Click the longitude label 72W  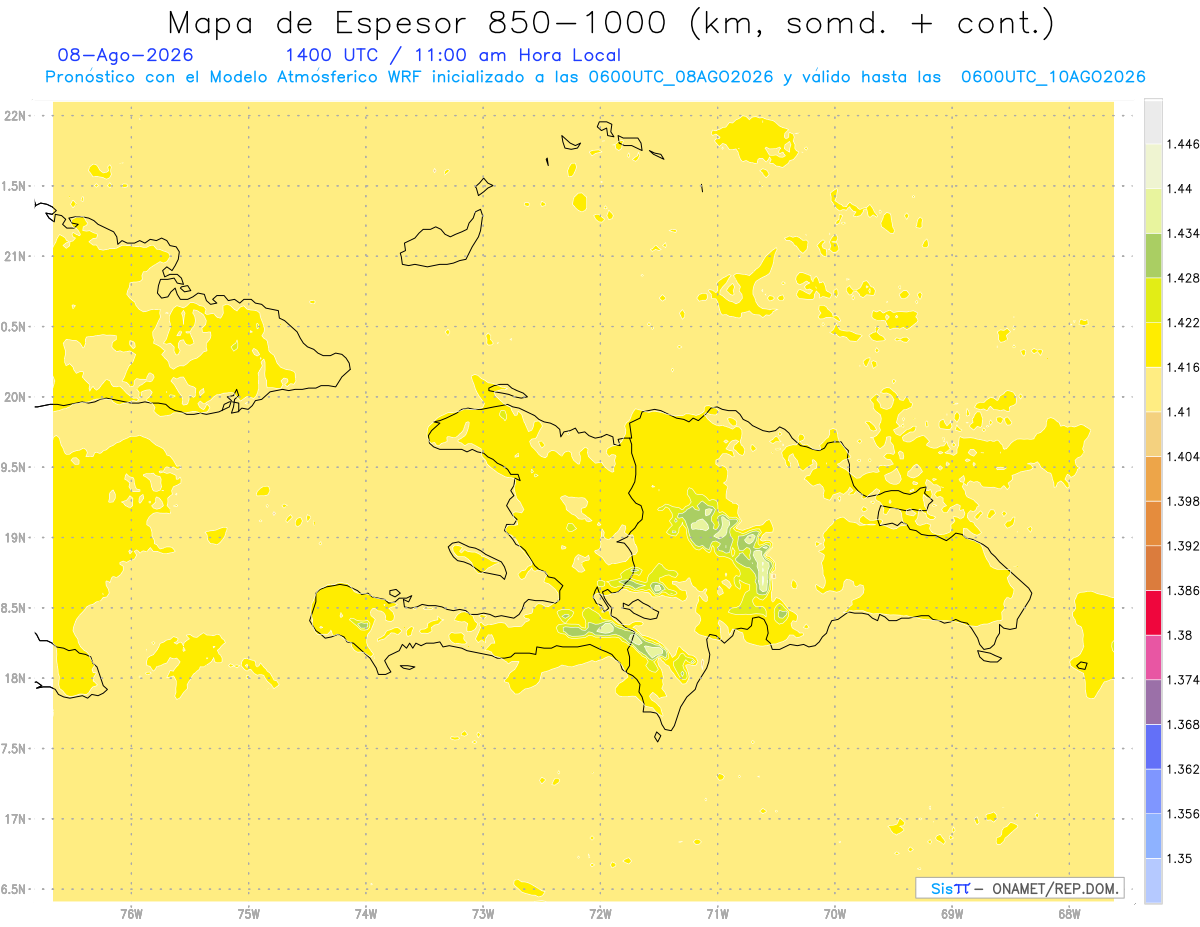[600, 914]
